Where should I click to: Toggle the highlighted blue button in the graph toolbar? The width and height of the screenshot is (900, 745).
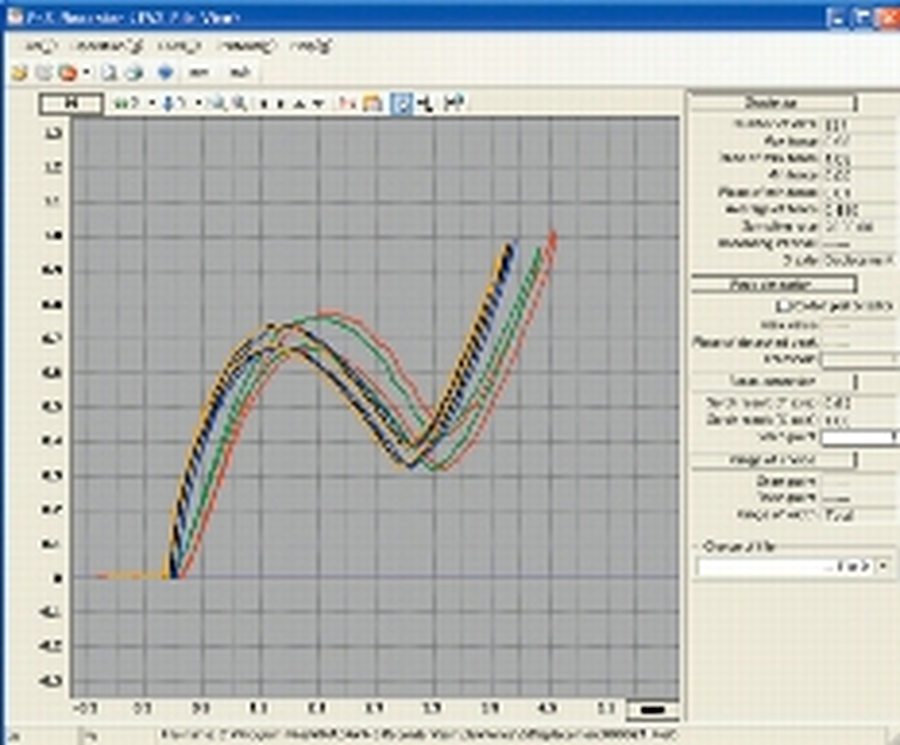pyautogui.click(x=402, y=103)
